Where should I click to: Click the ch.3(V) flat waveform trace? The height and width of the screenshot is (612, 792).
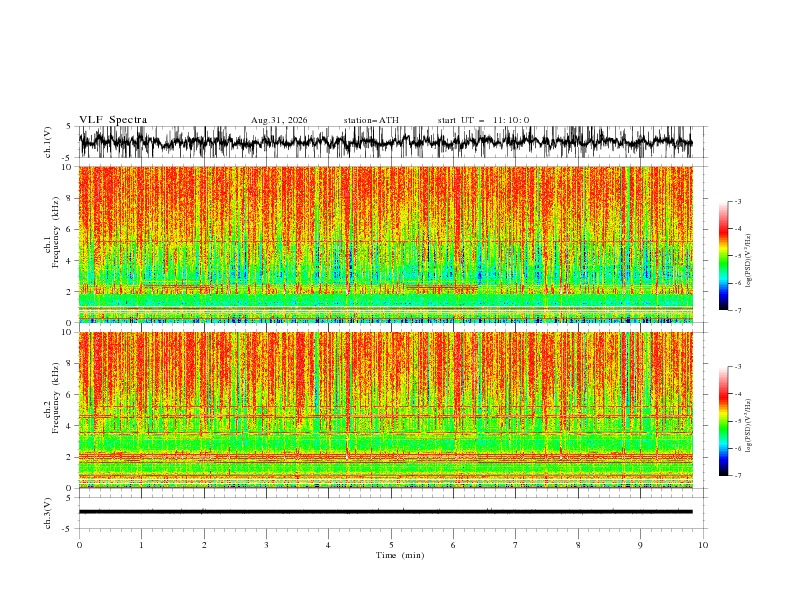tap(385, 512)
